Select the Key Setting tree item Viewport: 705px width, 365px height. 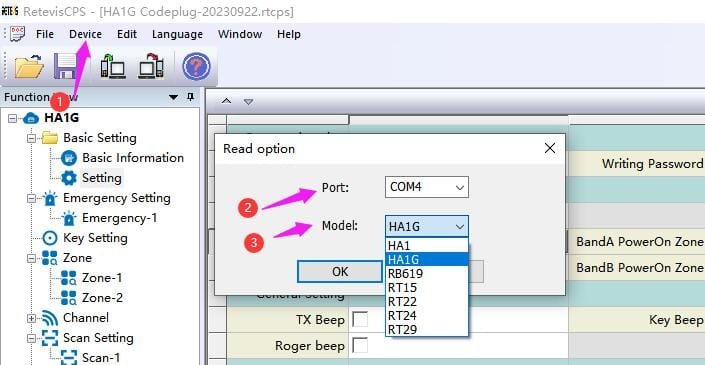(95, 238)
